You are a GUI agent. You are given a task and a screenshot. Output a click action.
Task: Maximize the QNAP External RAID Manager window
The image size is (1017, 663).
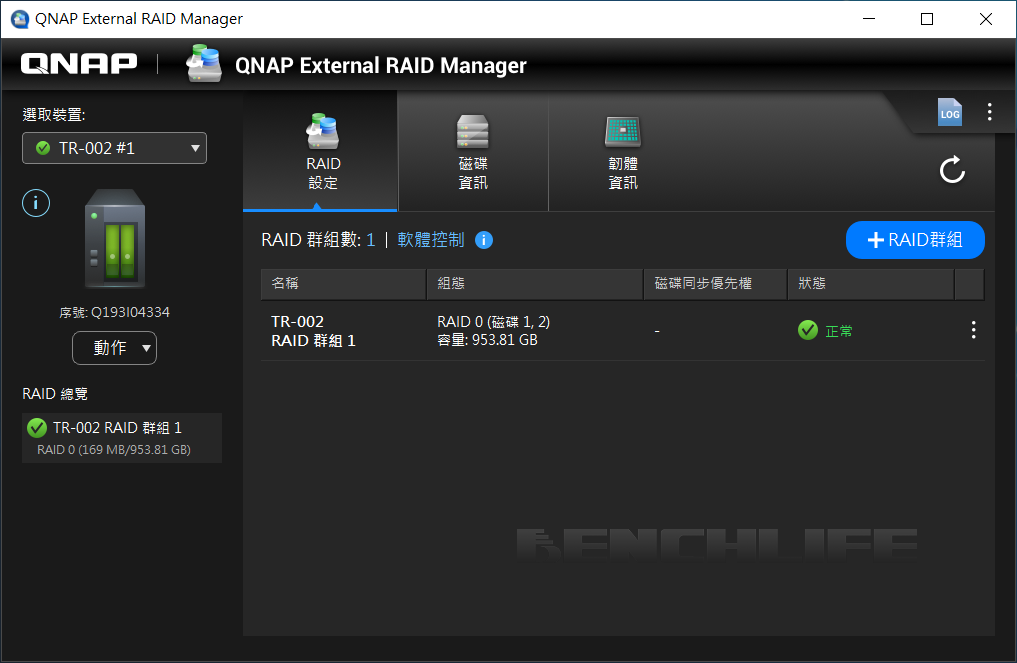tap(927, 19)
